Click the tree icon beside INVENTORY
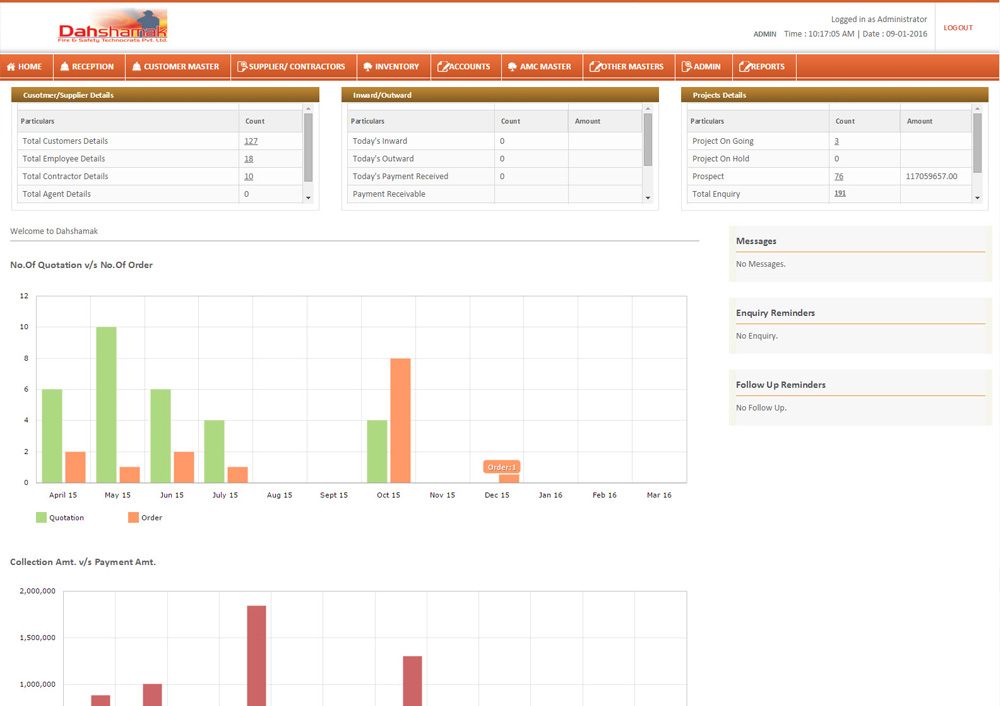This screenshot has width=1000, height=706. click(x=367, y=66)
